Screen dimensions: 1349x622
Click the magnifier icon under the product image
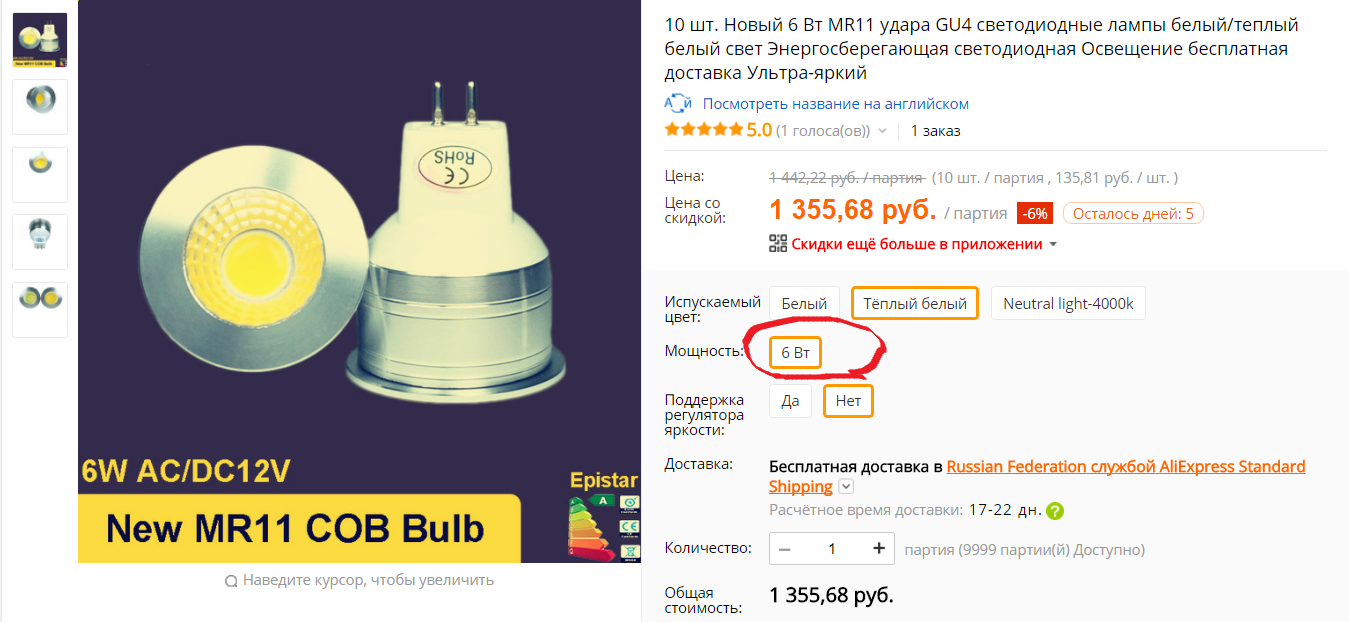tap(231, 581)
